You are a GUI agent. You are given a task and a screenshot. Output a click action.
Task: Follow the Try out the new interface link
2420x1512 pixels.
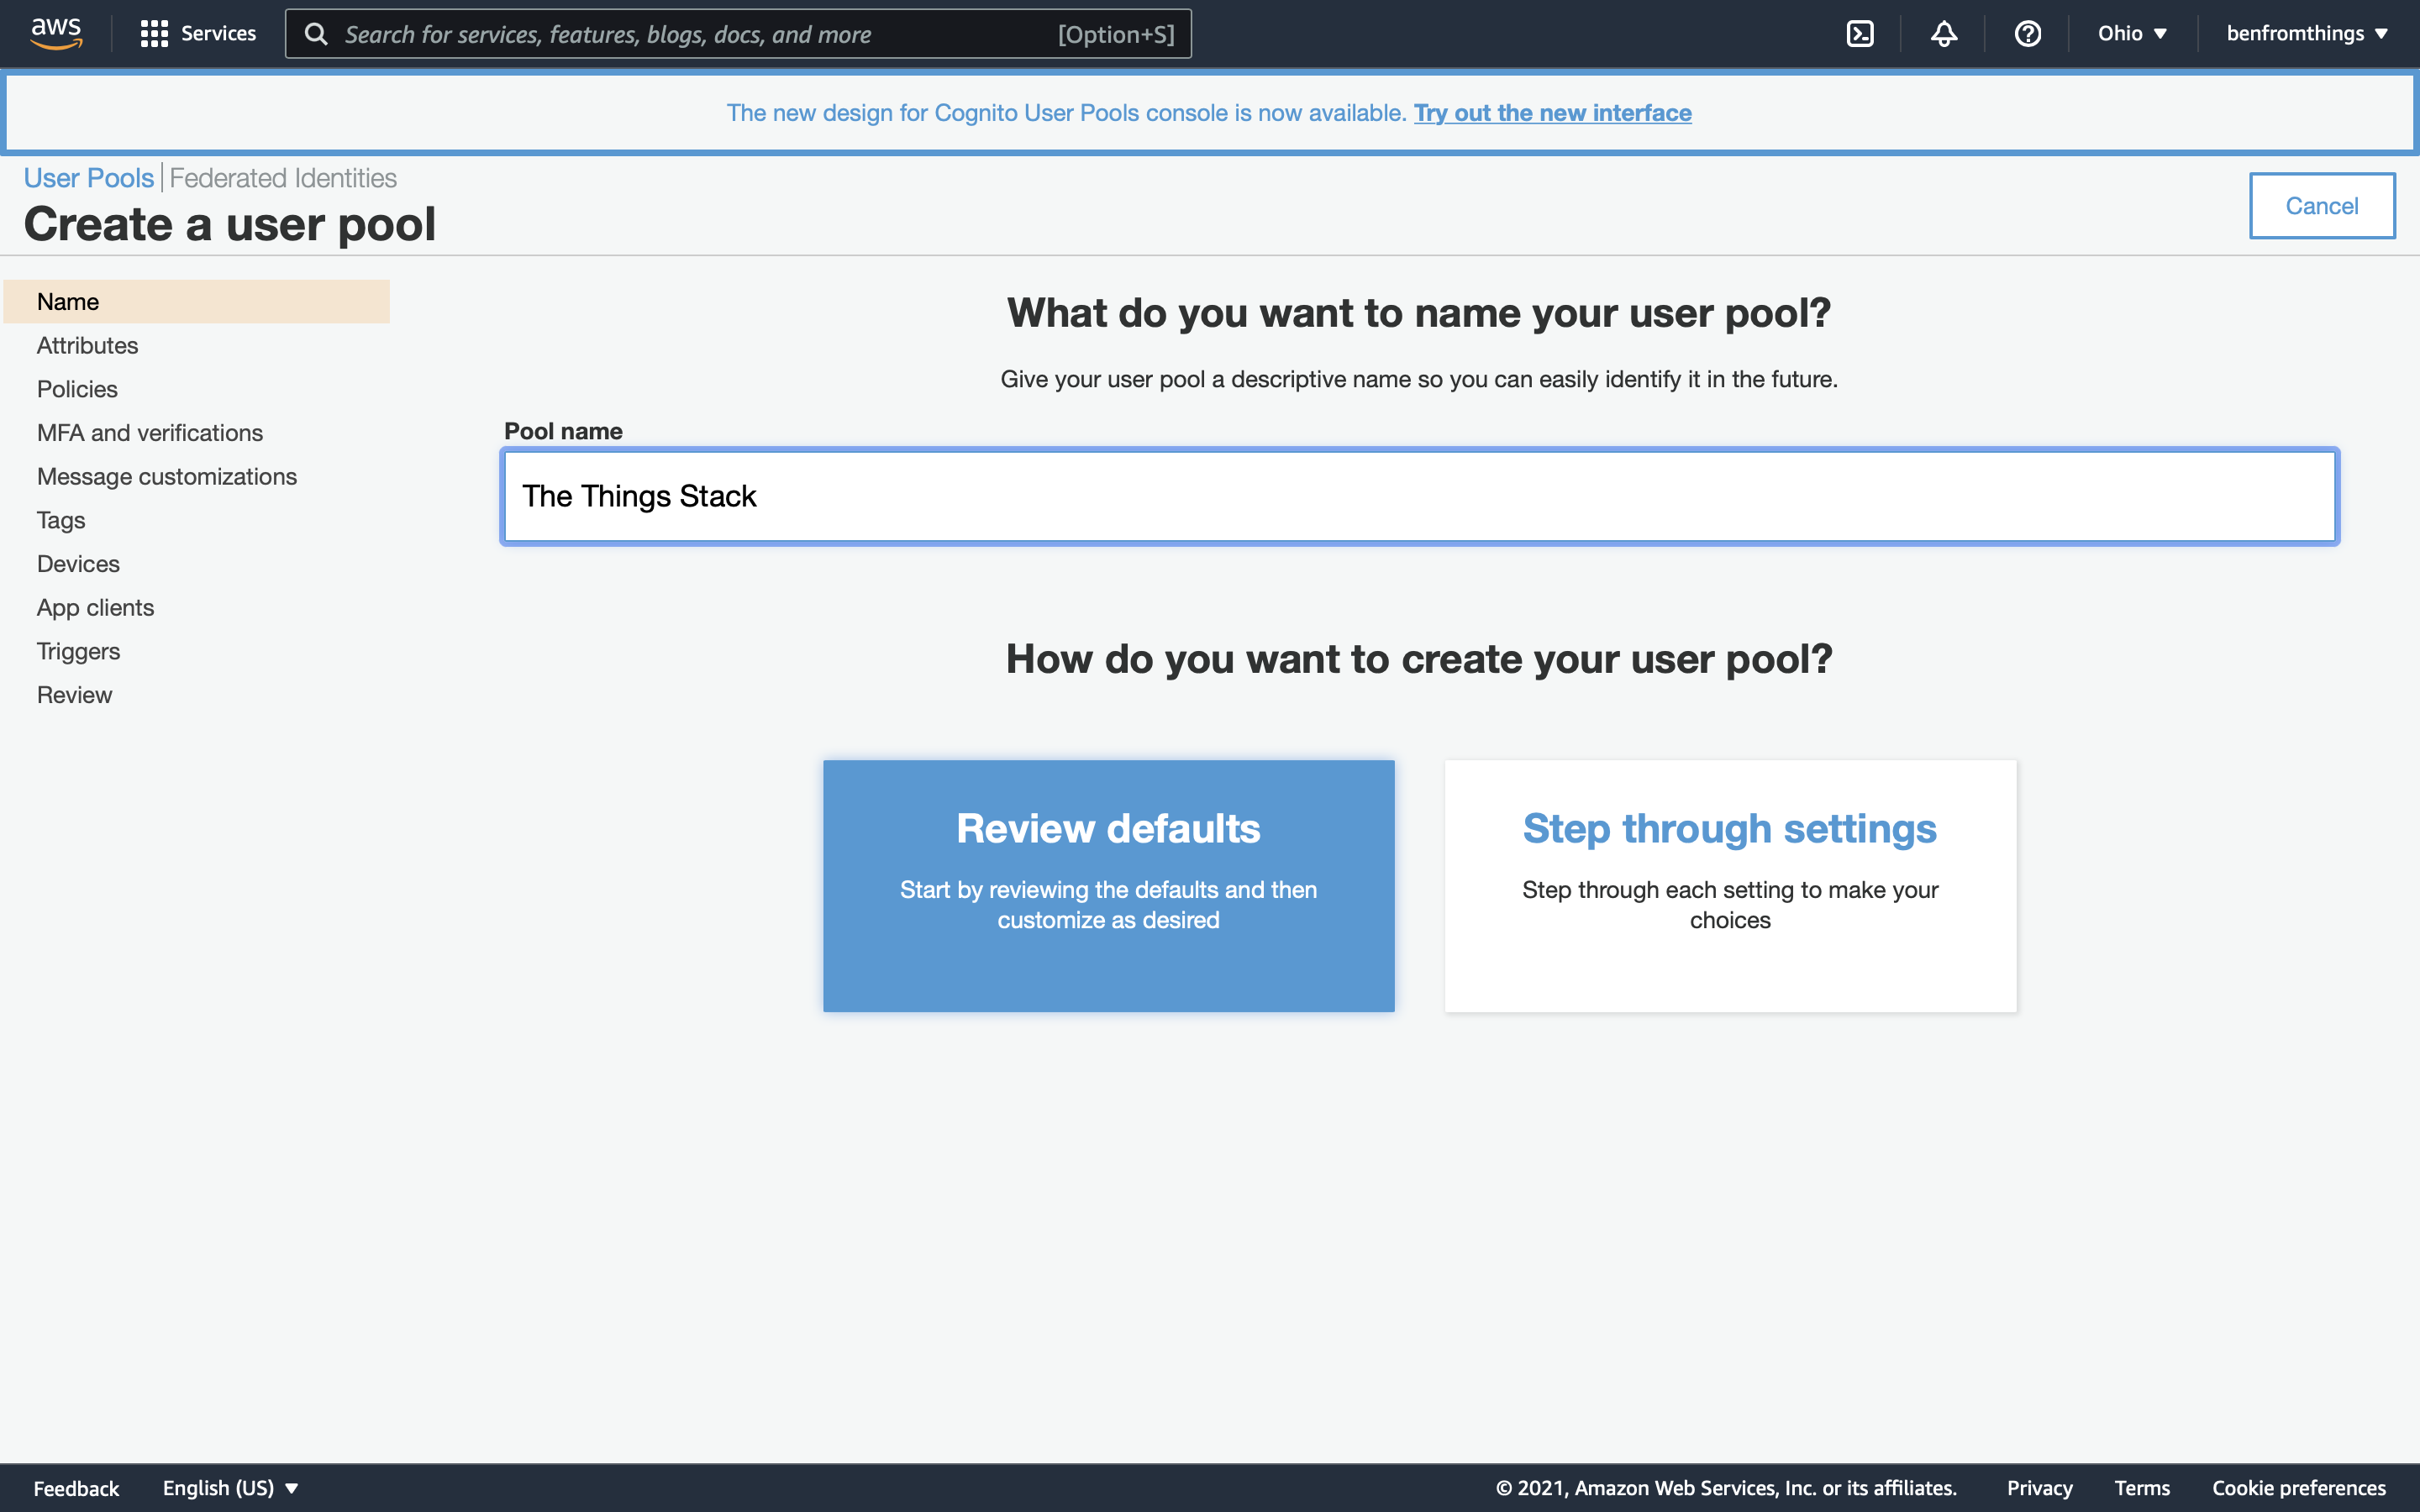(x=1552, y=113)
